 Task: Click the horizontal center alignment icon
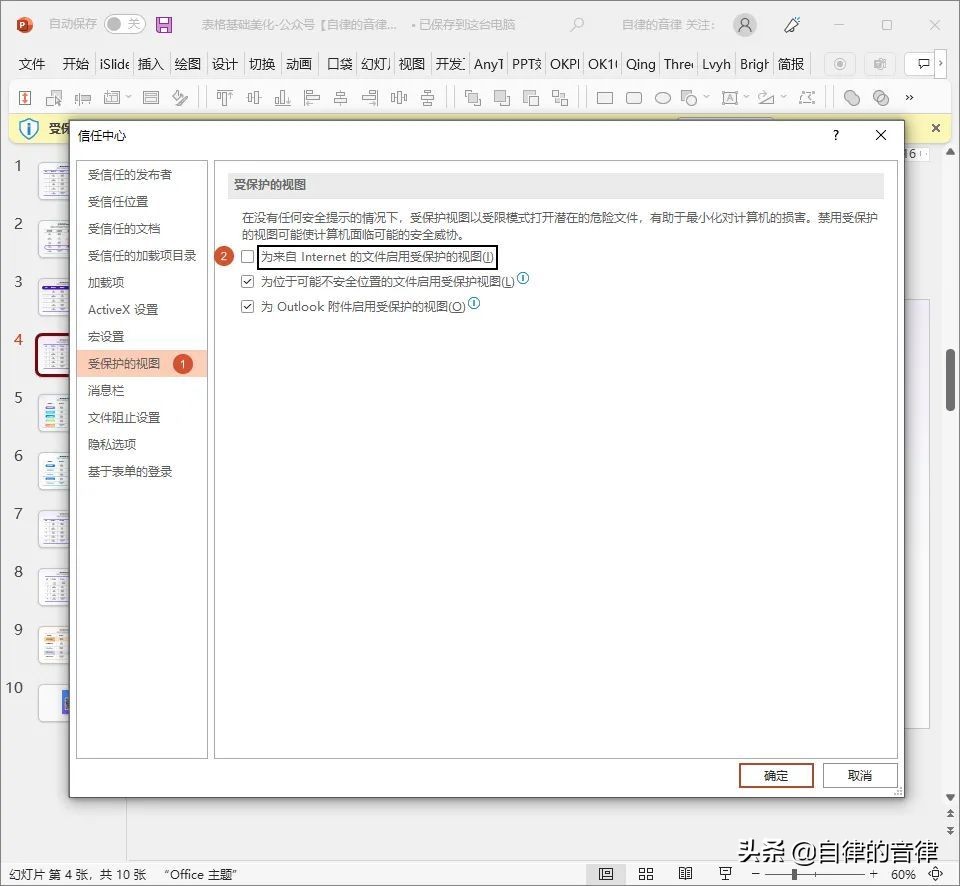click(x=341, y=97)
